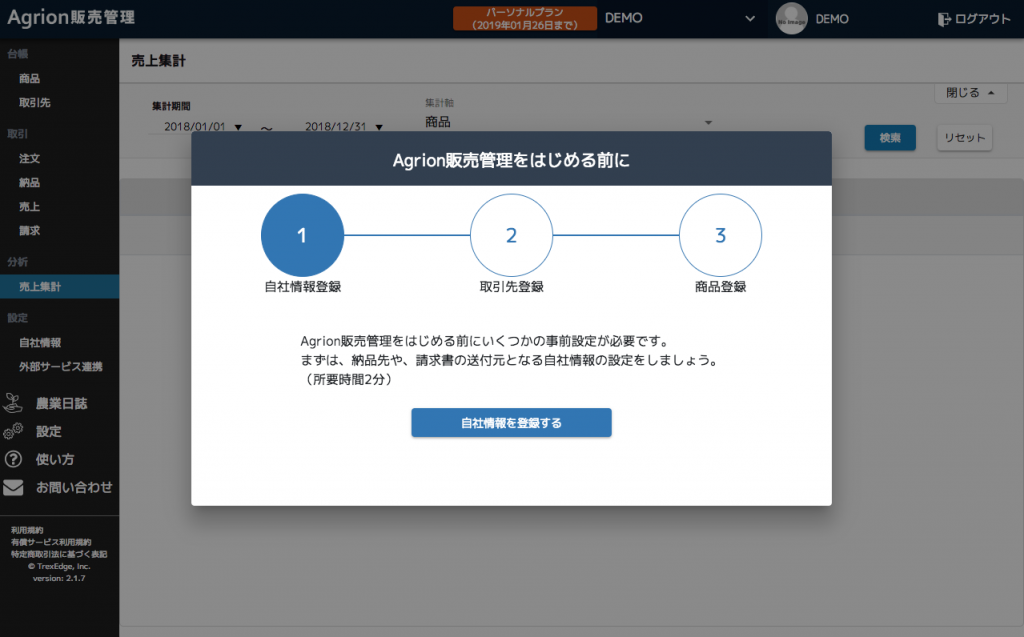Click the 利用規約 footer link
This screenshot has width=1024, height=637.
[27, 530]
